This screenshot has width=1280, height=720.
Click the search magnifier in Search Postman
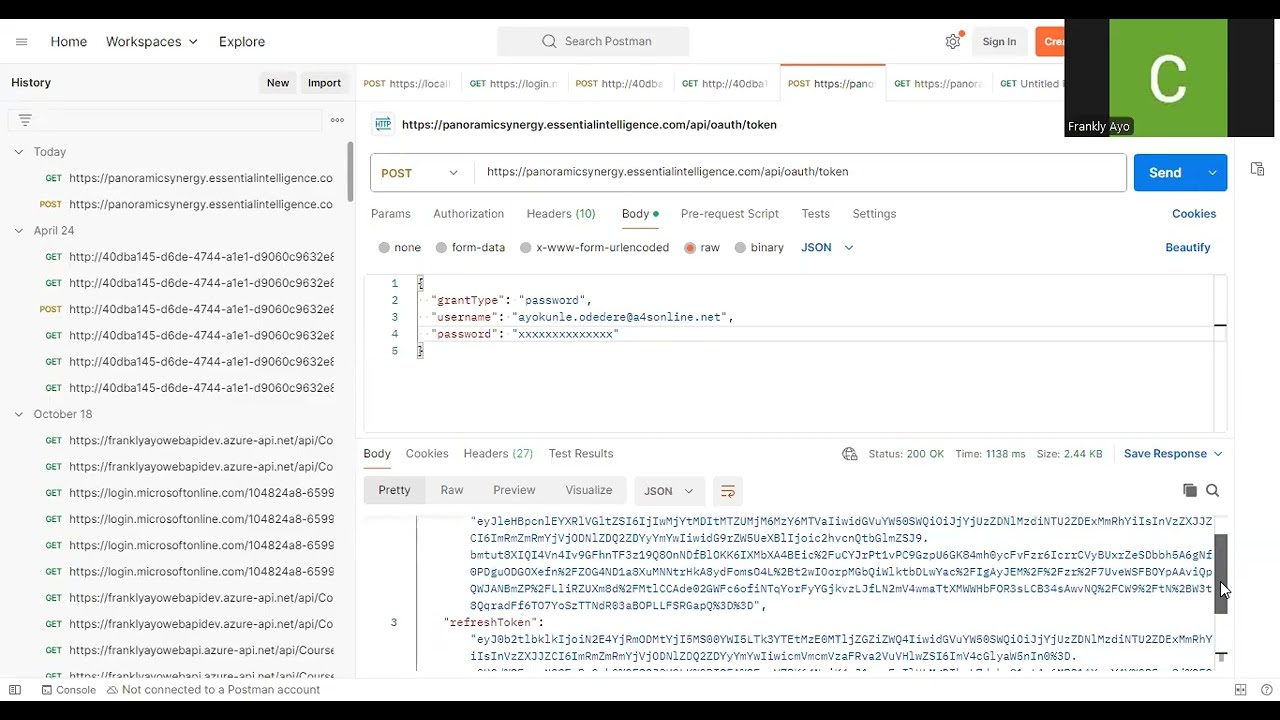tap(549, 42)
